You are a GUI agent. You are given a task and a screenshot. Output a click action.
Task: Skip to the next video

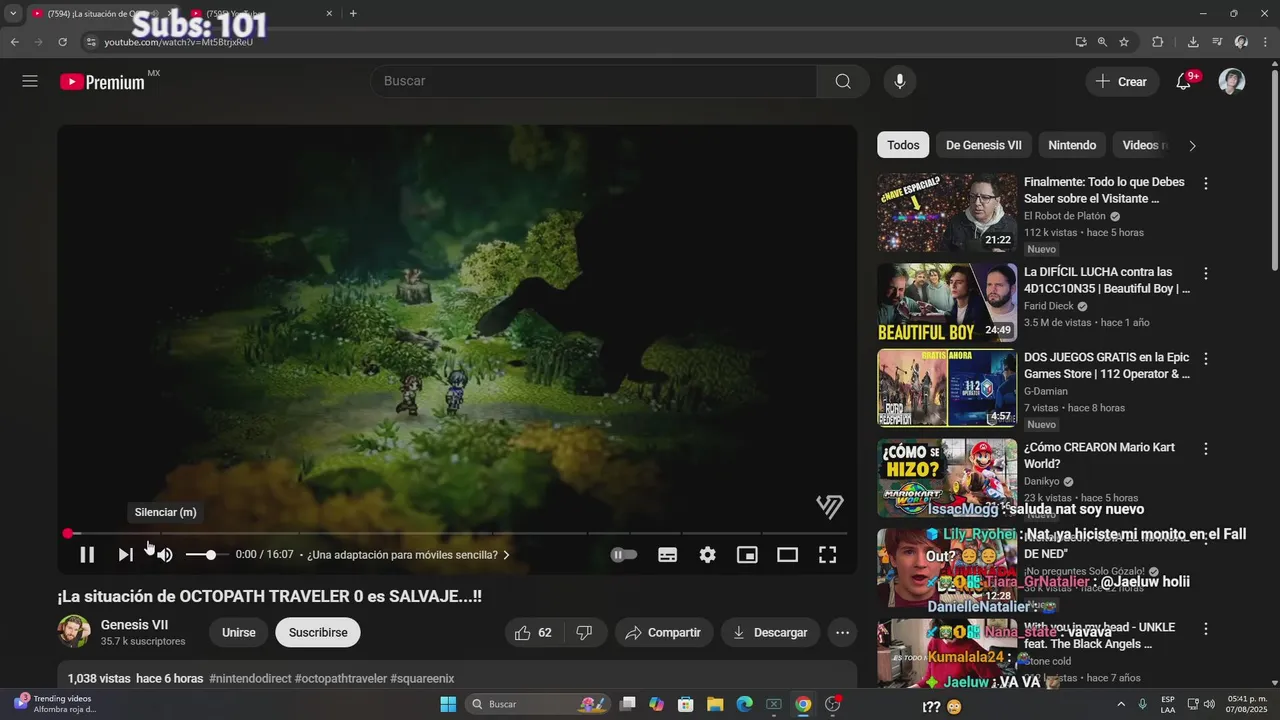[125, 555]
